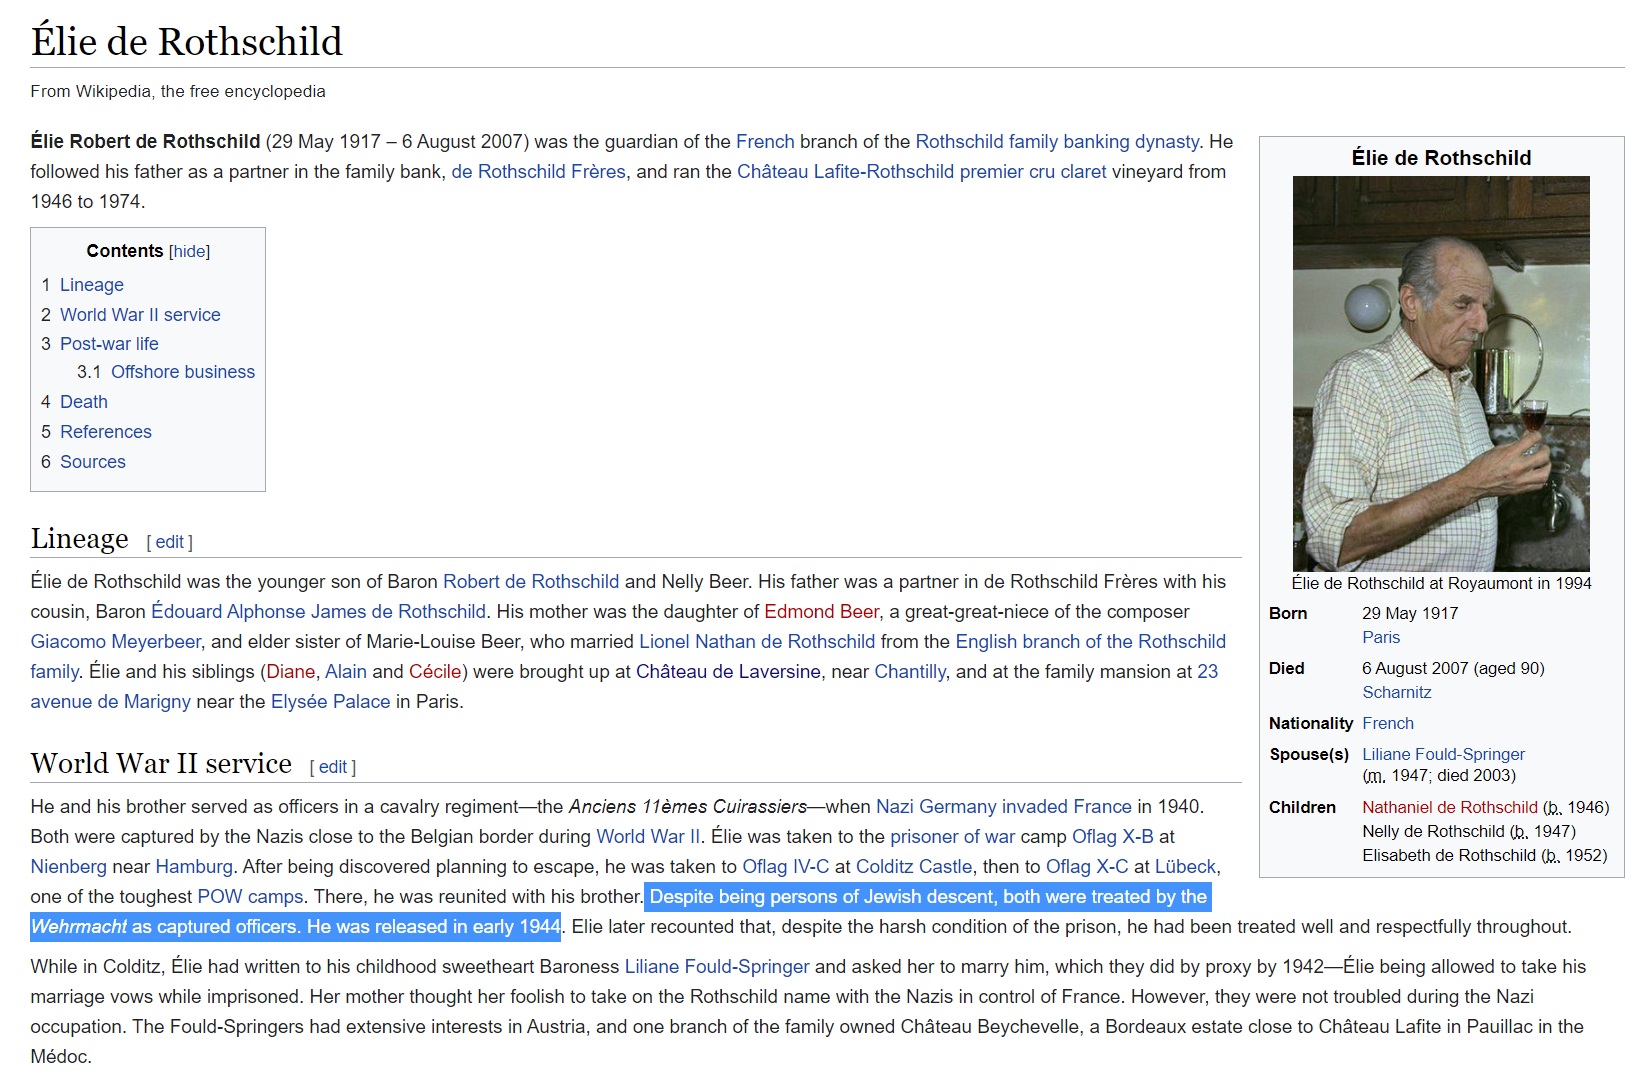Open the Alain sibling link
Screen dimensions: 1642x1091
[346, 672]
